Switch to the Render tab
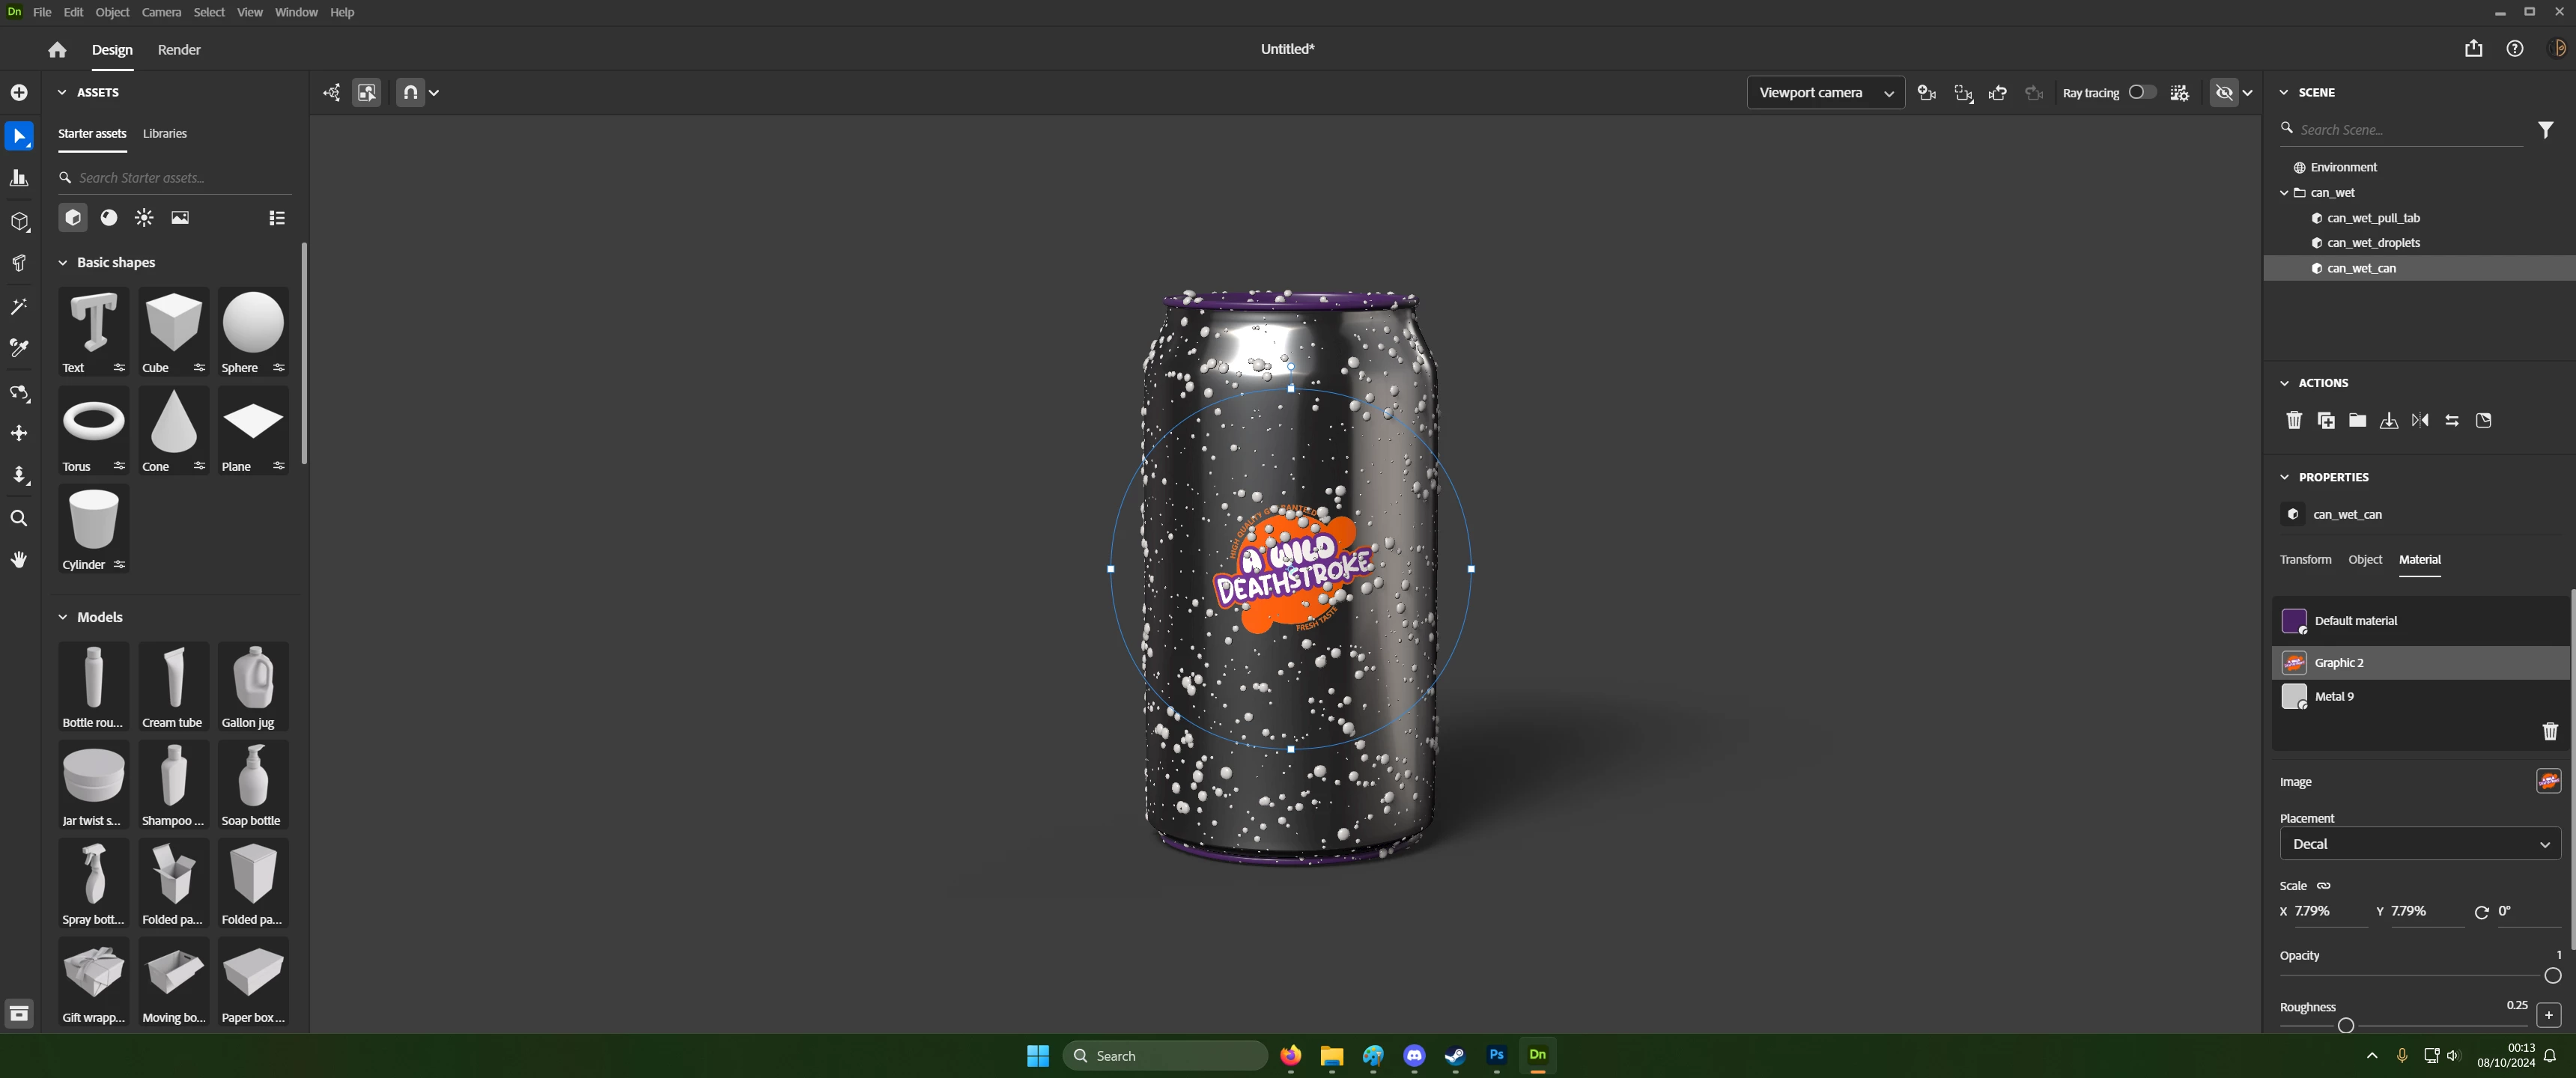 (179, 50)
